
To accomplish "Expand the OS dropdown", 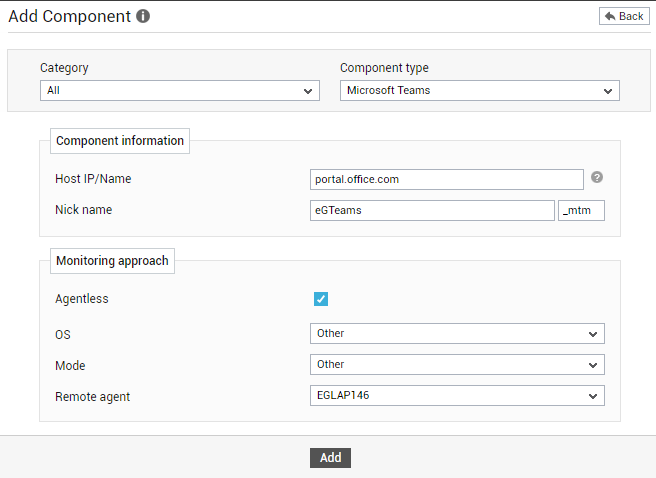I will pos(457,334).
